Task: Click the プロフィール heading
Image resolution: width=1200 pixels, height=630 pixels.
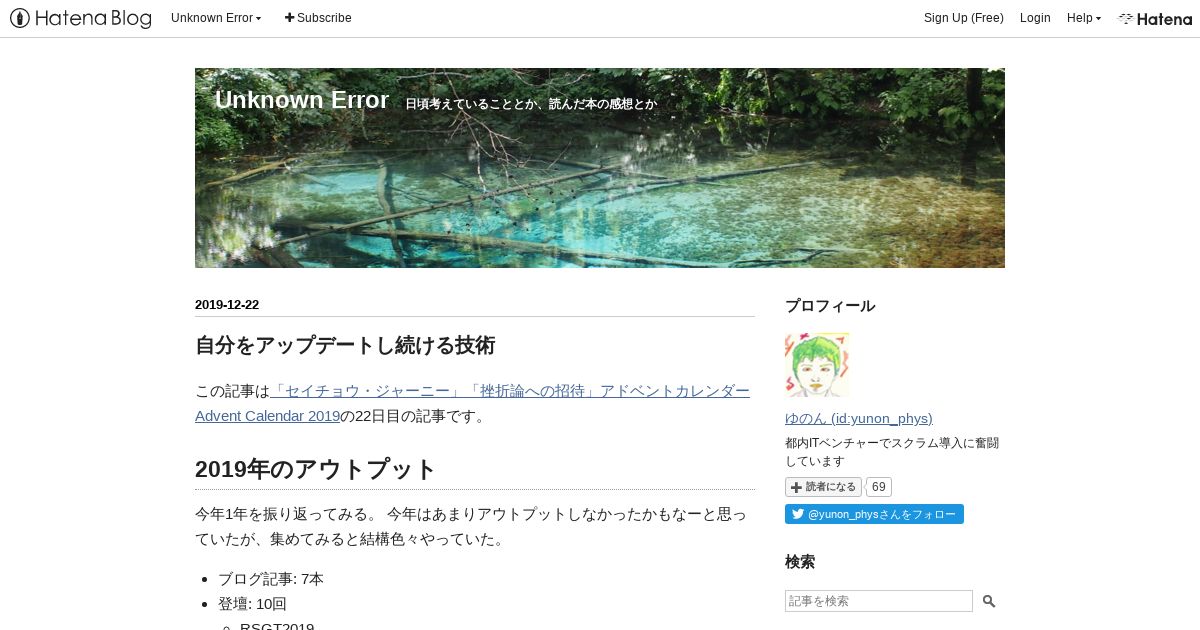Action: click(x=830, y=306)
